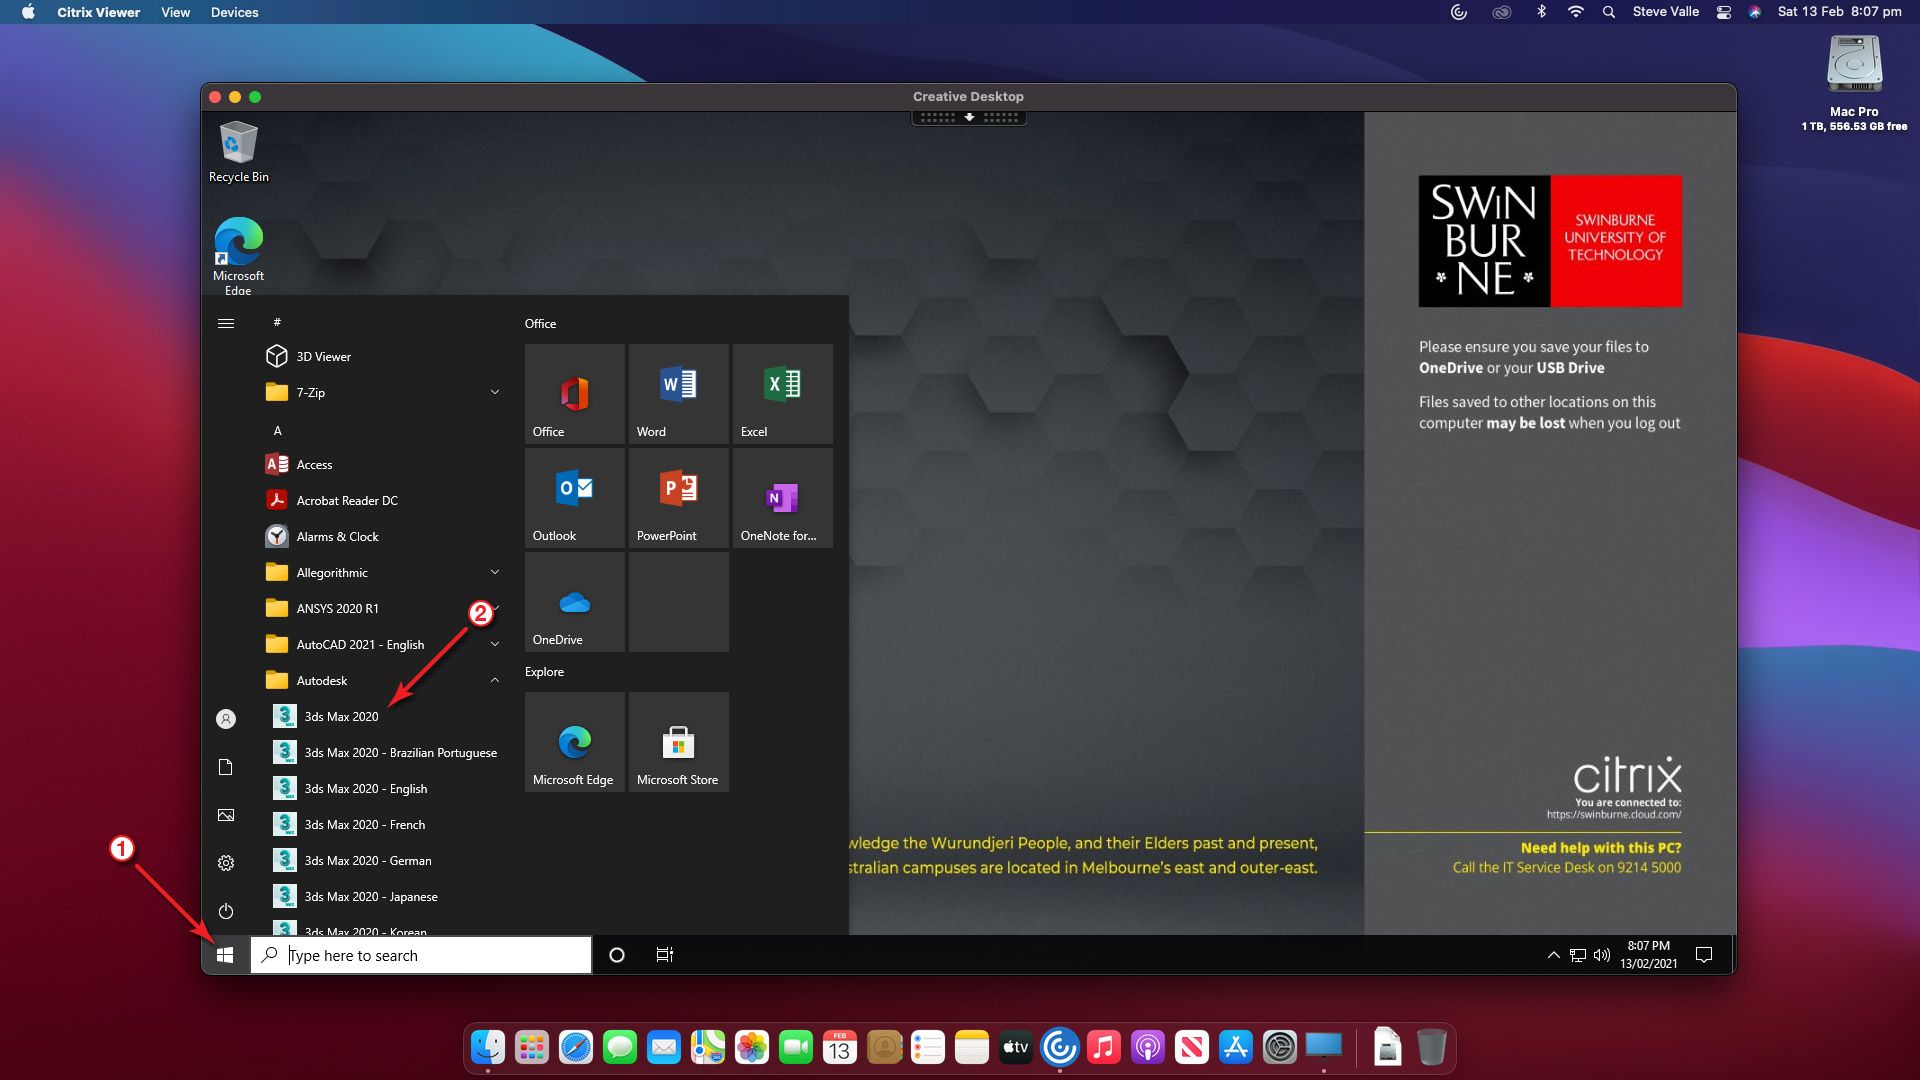Click the Power icon in the Start sidebar

[226, 911]
